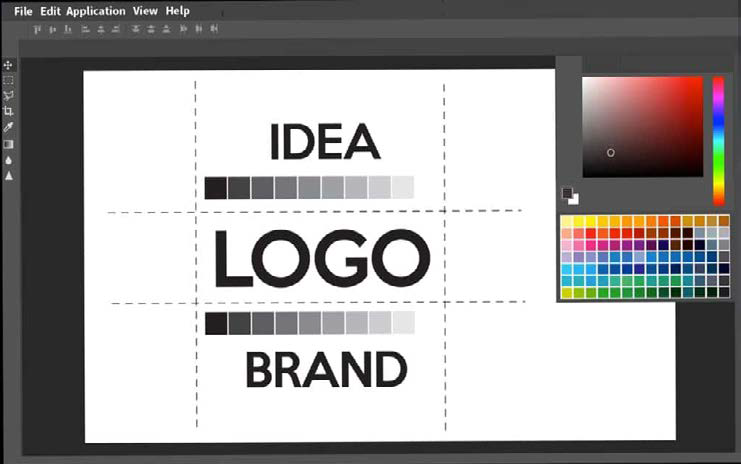Click the vertical rainbow hue slider

pyautogui.click(x=718, y=141)
